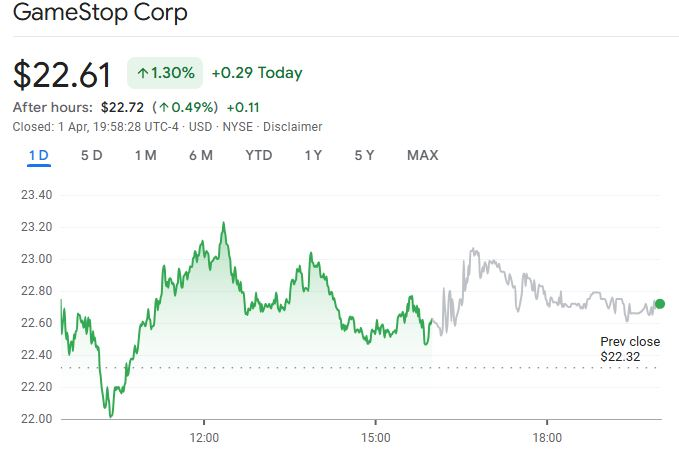Viewport: 679px width, 452px height.
Task: Click the up arrow in the 1.30% badge
Action: coord(143,73)
